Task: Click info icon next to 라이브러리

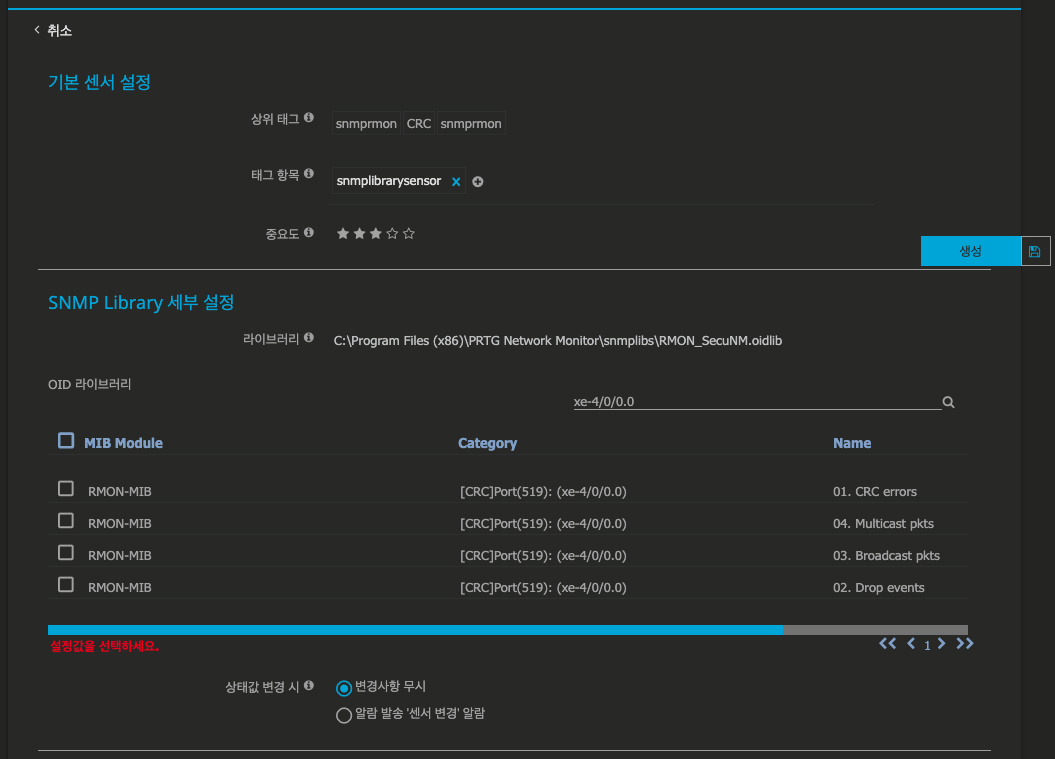Action: [x=309, y=338]
